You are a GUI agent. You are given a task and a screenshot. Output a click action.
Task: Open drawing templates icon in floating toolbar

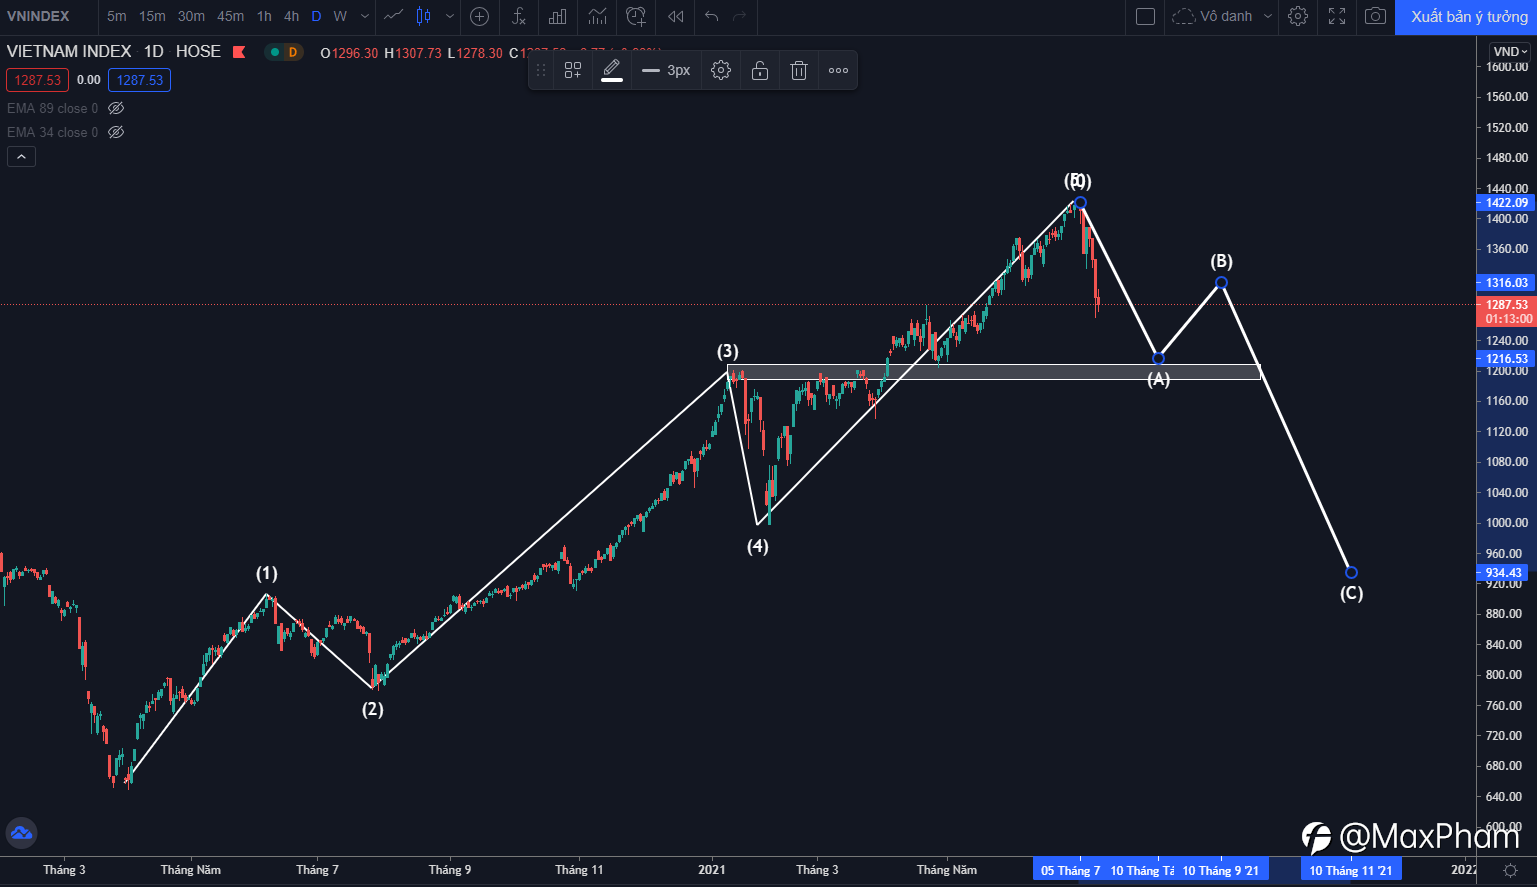click(x=573, y=70)
